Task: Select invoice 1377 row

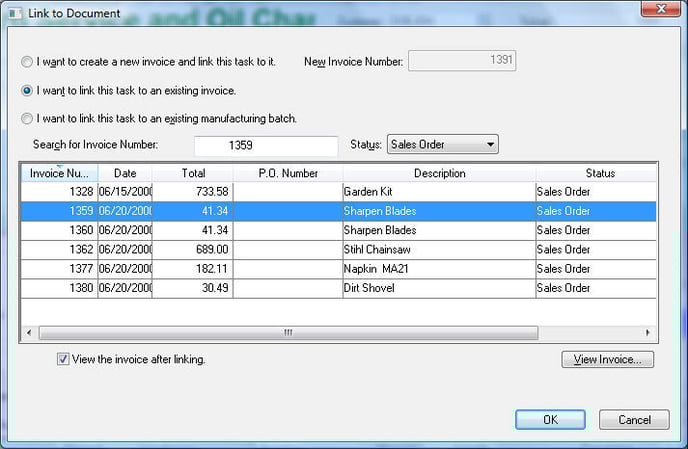Action: click(x=339, y=269)
